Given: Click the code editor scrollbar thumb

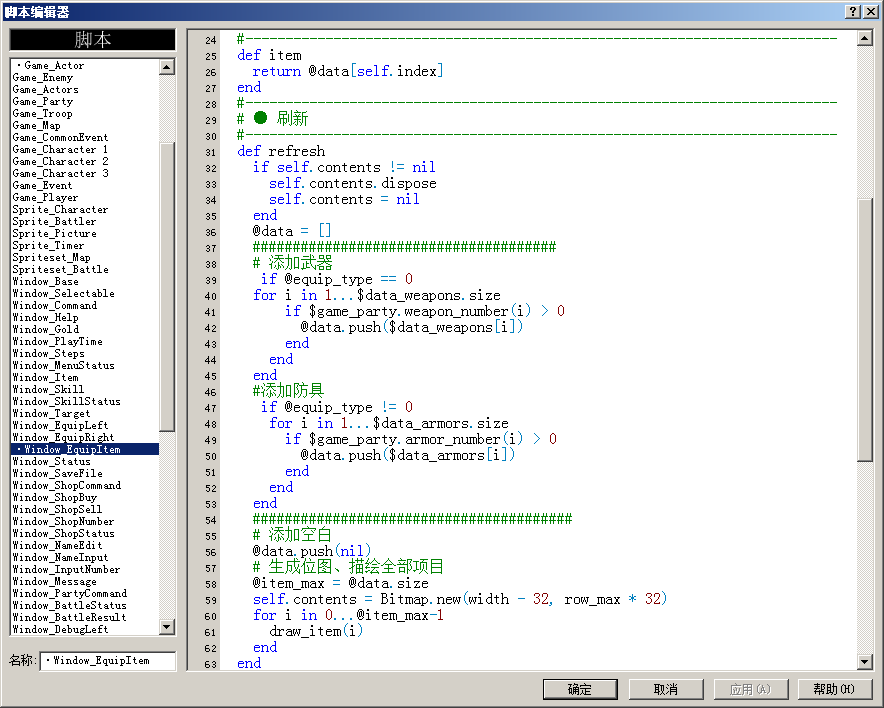Looking at the screenshot, I should pyautogui.click(x=864, y=330).
